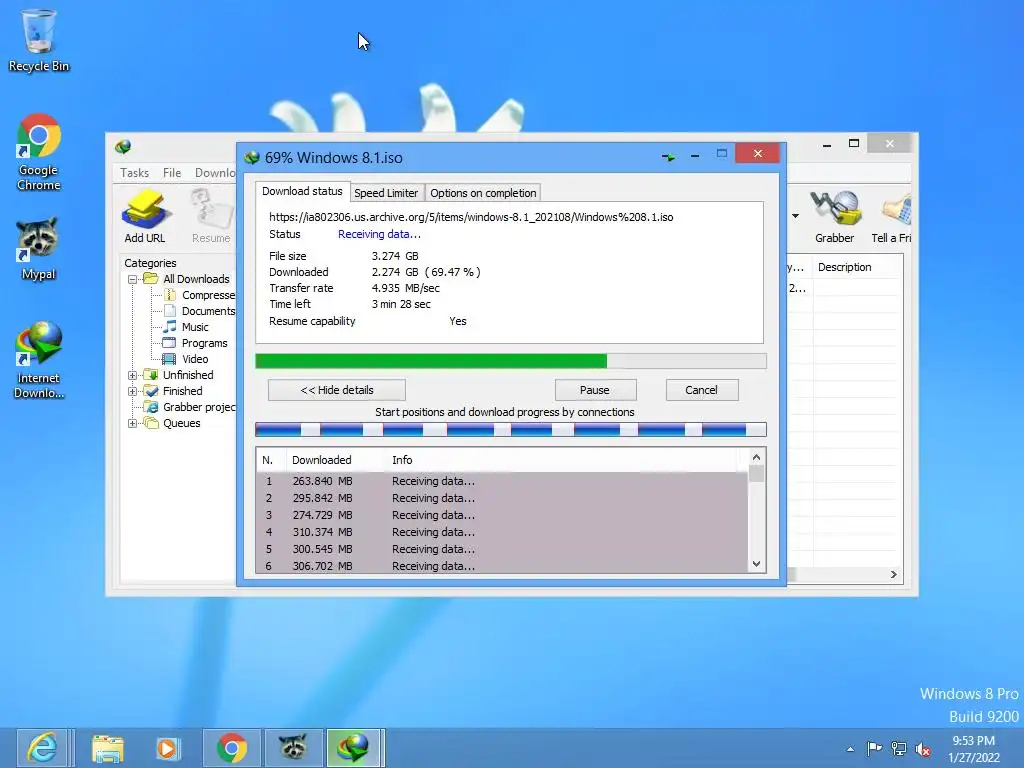
Task: Click the Receiving data status text
Action: click(379, 234)
